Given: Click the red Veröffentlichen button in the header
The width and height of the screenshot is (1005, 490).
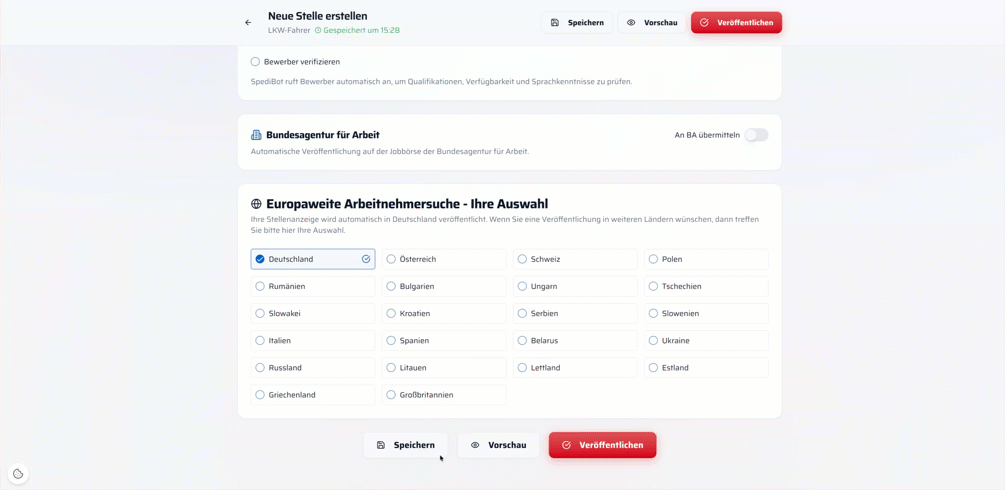Looking at the screenshot, I should click(x=736, y=22).
